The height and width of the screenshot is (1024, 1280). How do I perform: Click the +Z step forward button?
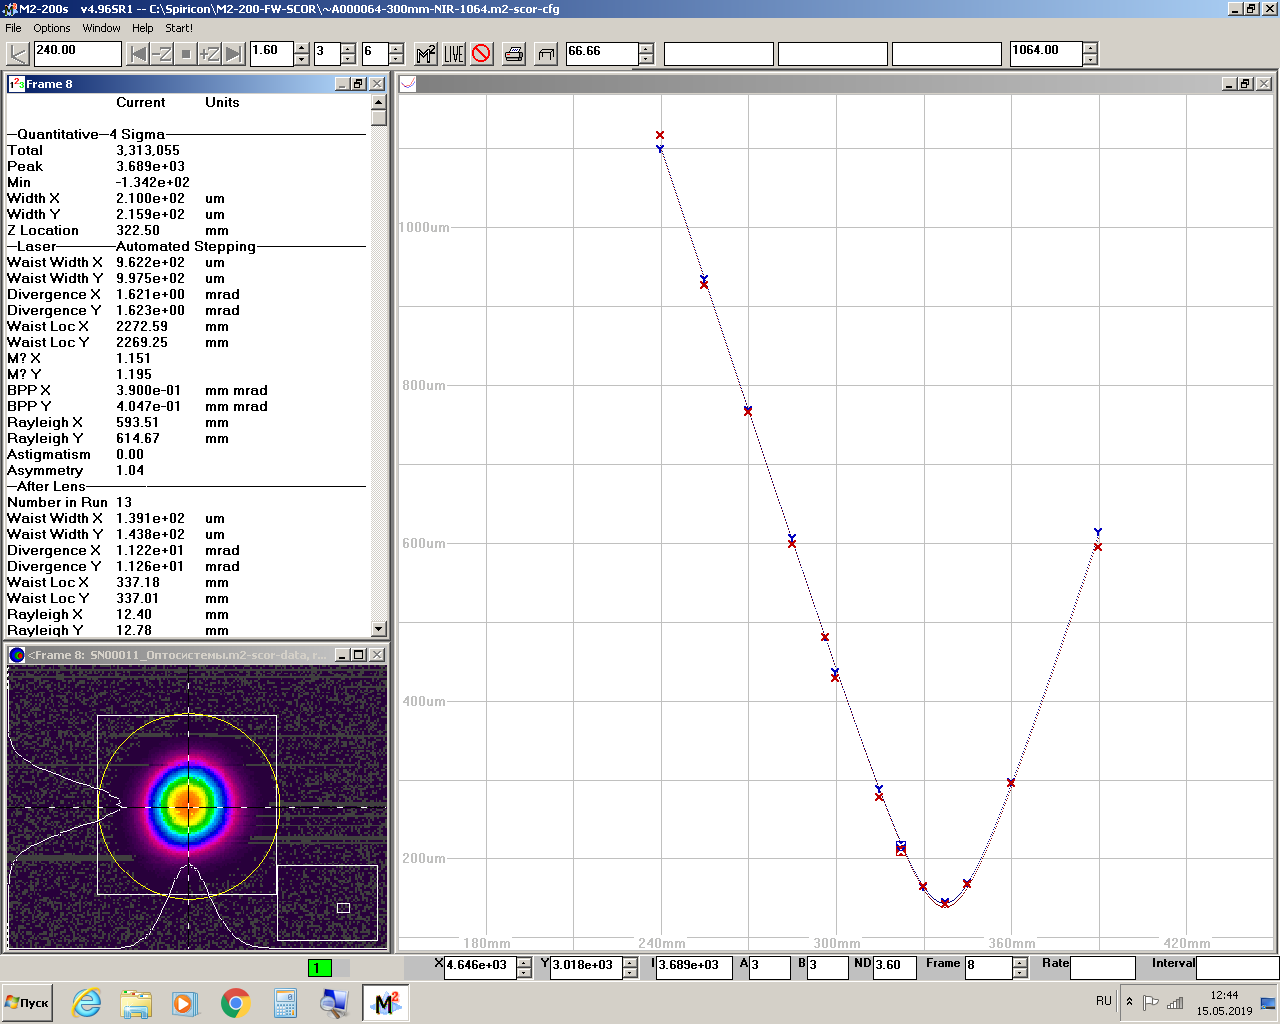[209, 54]
